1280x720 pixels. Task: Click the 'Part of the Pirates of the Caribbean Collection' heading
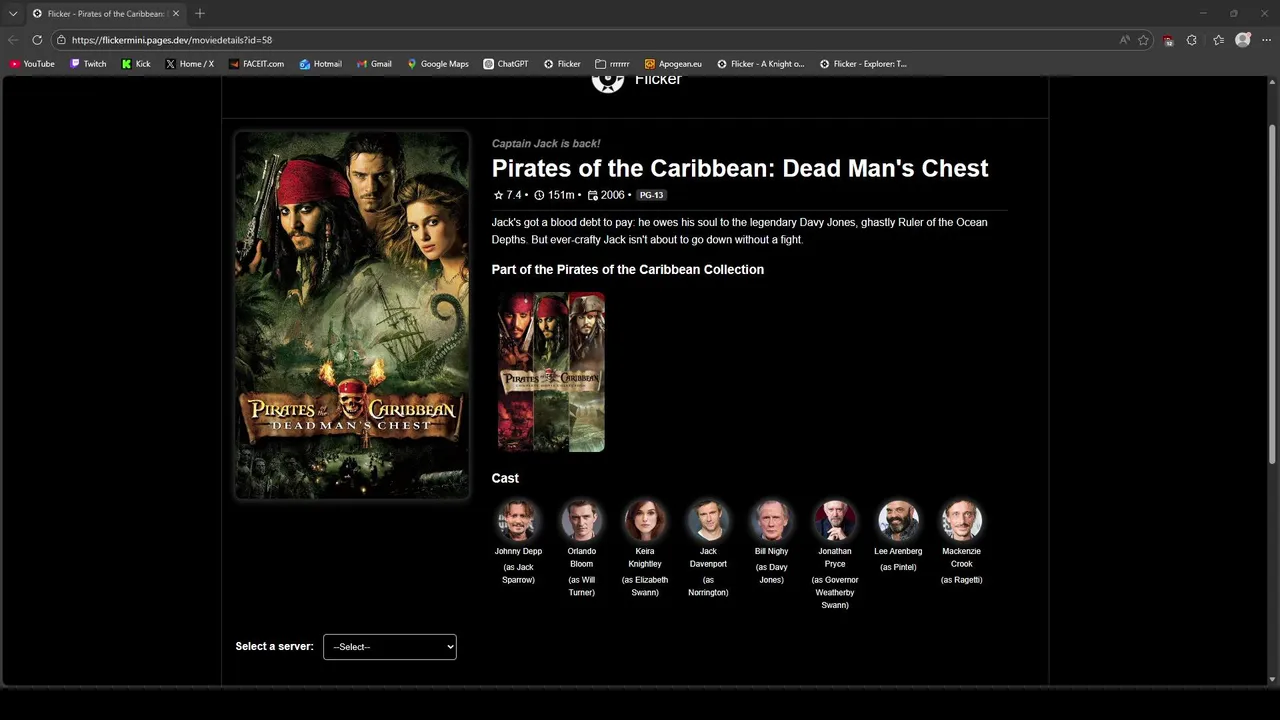click(628, 270)
